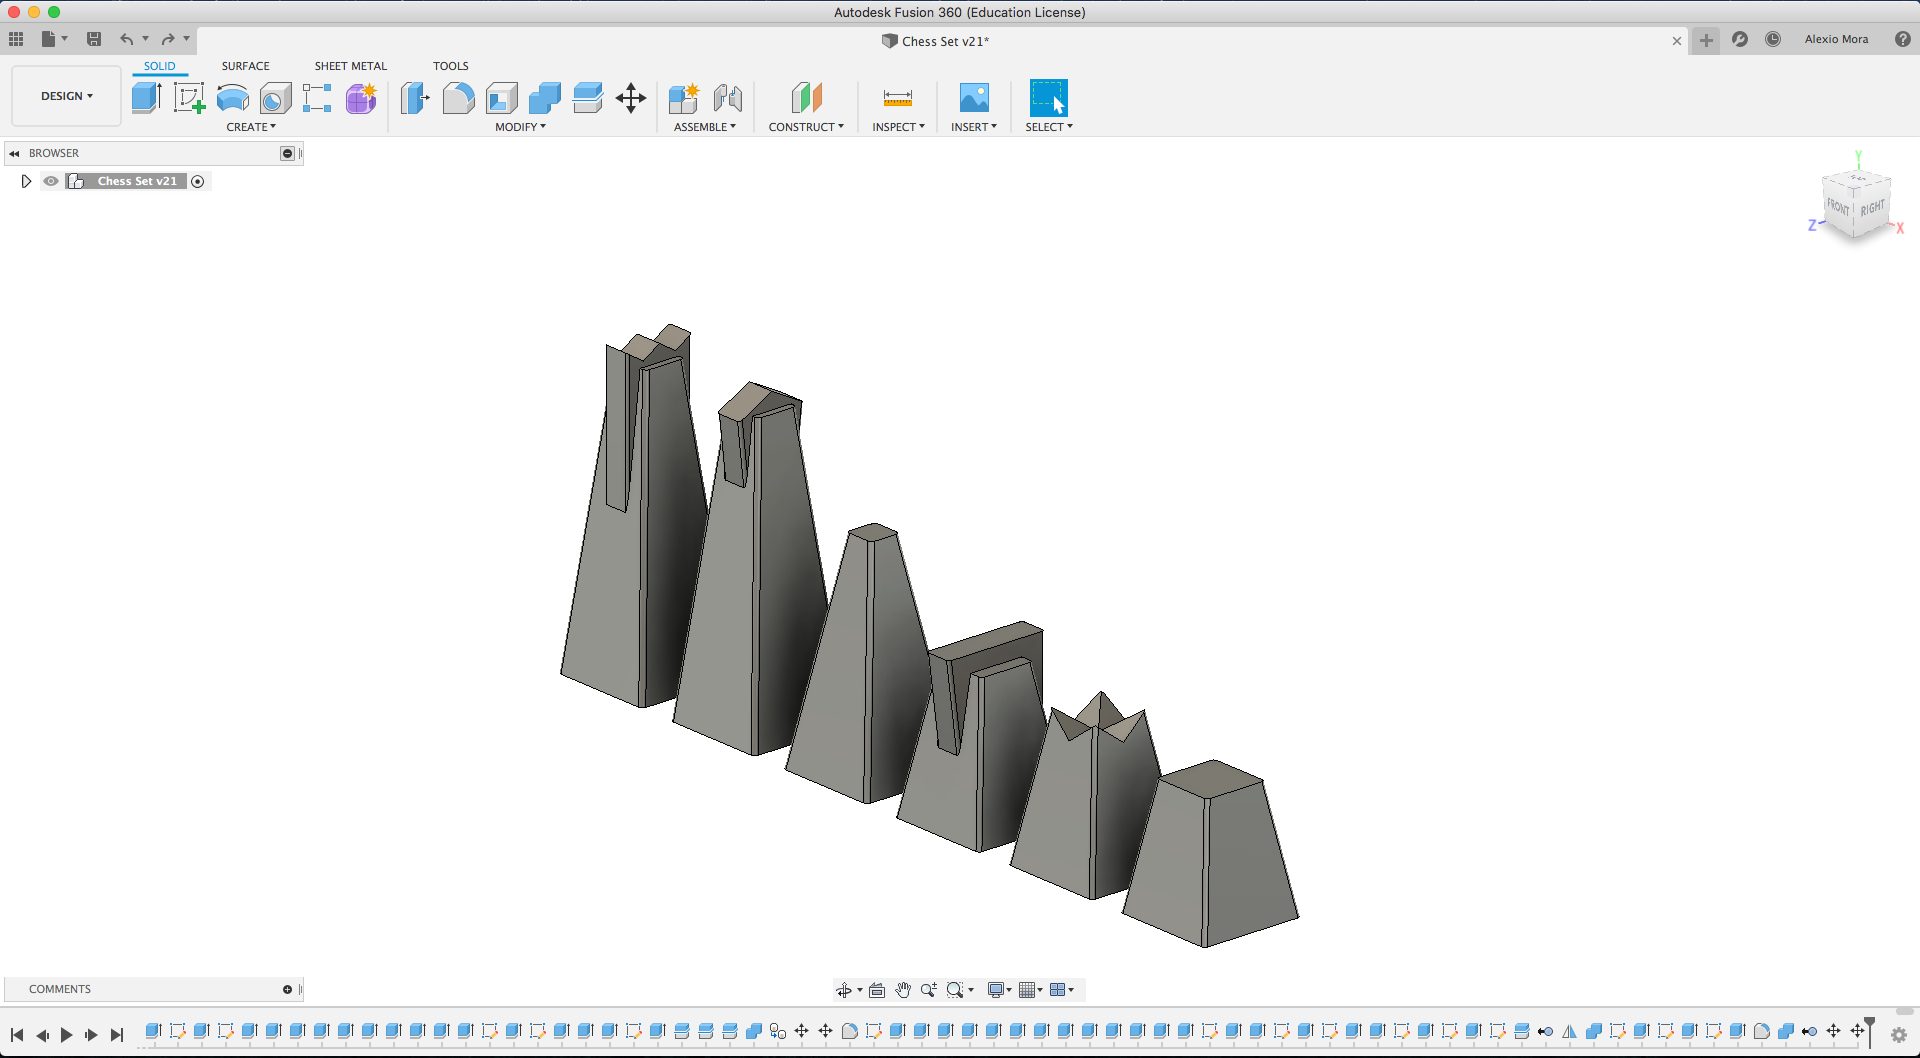Jump to timeline beginning

(x=17, y=1035)
